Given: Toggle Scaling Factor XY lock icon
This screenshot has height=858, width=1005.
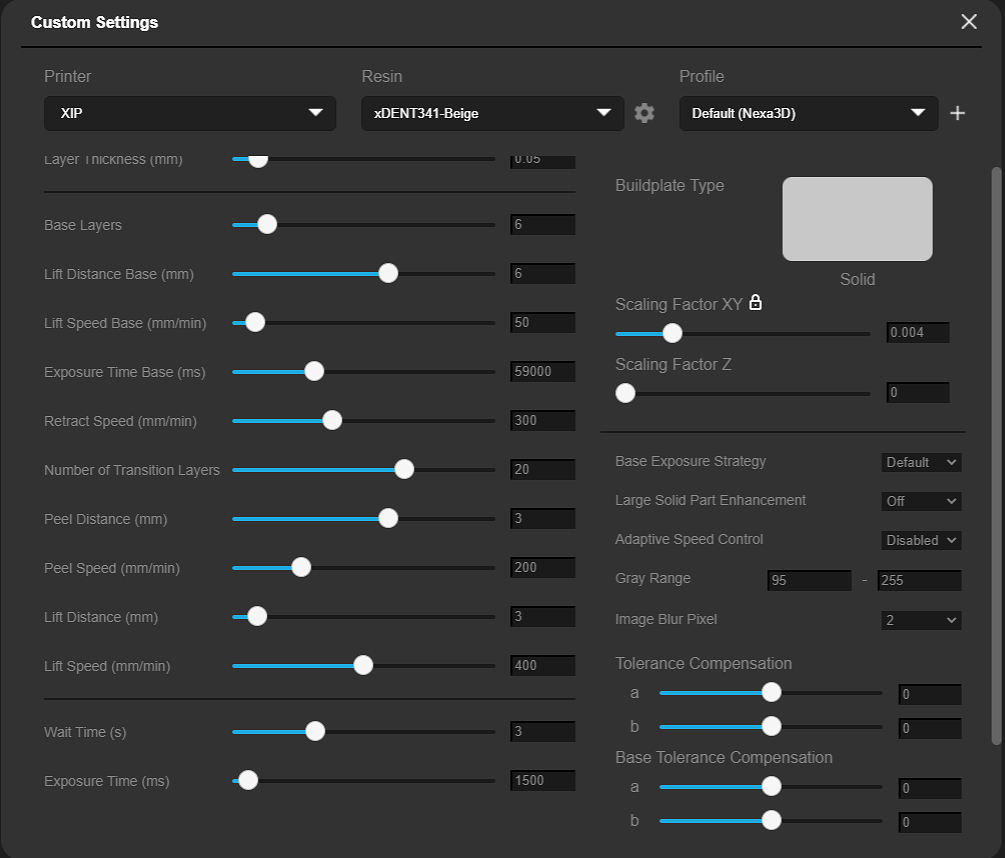Looking at the screenshot, I should point(756,302).
